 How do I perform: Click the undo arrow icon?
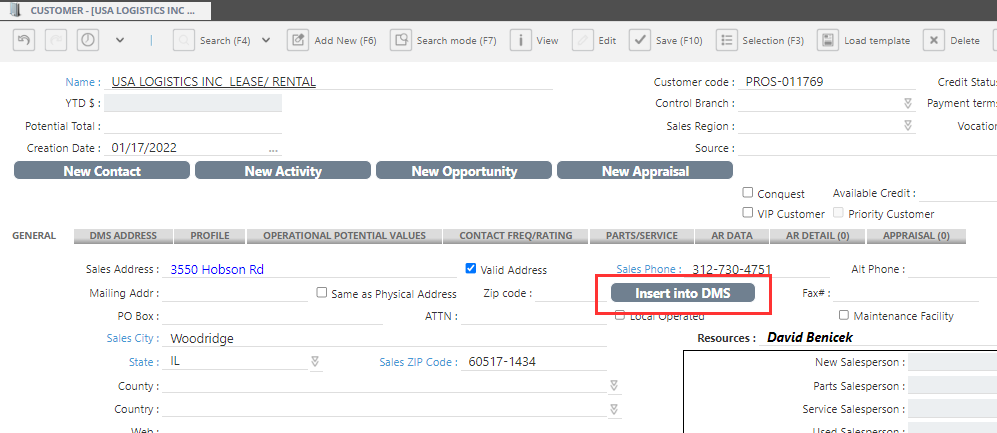tap(24, 40)
